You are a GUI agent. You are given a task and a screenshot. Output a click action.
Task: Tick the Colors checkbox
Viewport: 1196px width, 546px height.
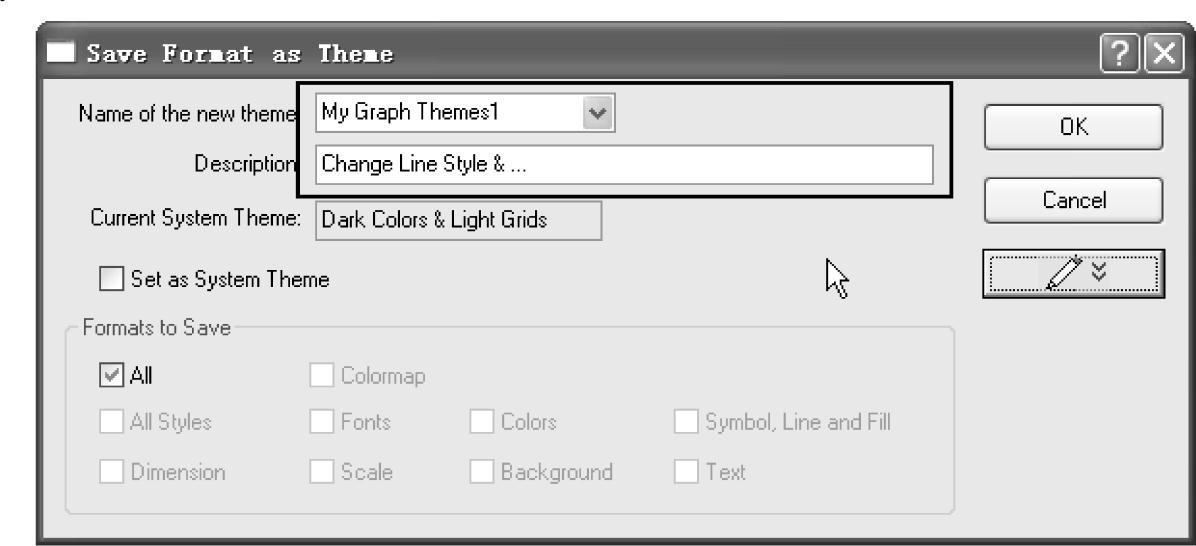click(x=481, y=422)
